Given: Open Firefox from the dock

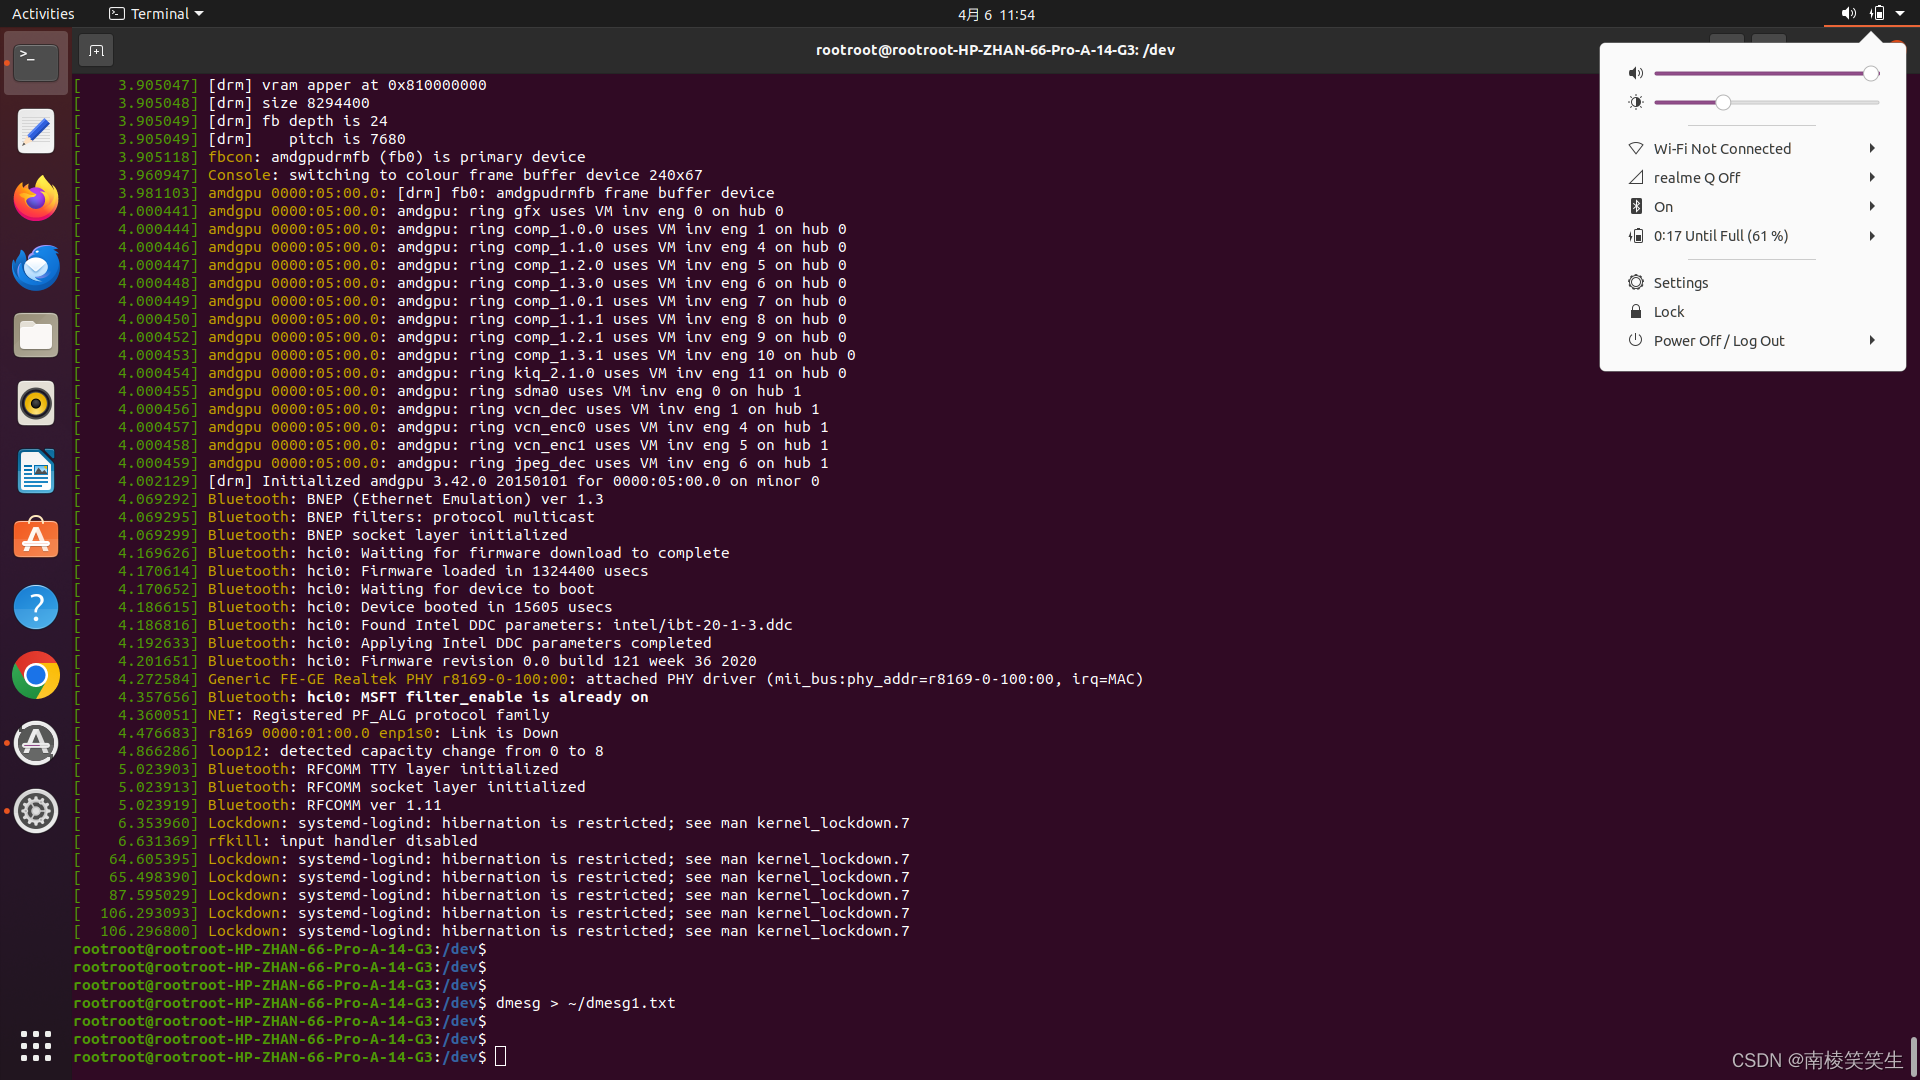Looking at the screenshot, I should 36,199.
